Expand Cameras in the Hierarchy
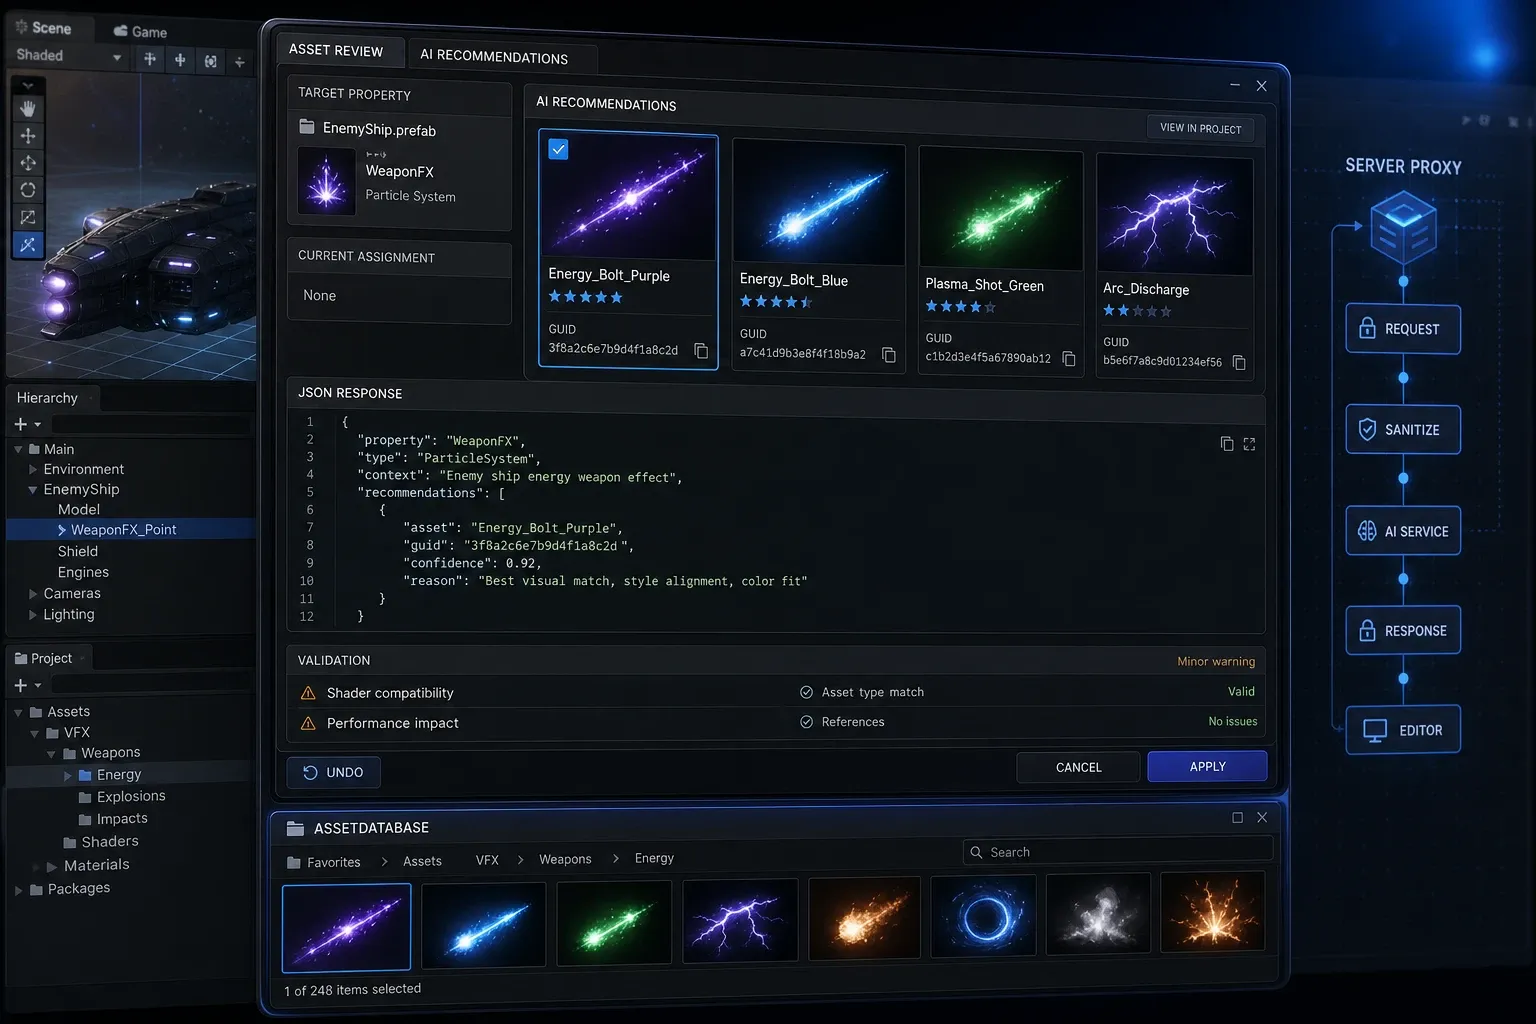 coord(33,594)
